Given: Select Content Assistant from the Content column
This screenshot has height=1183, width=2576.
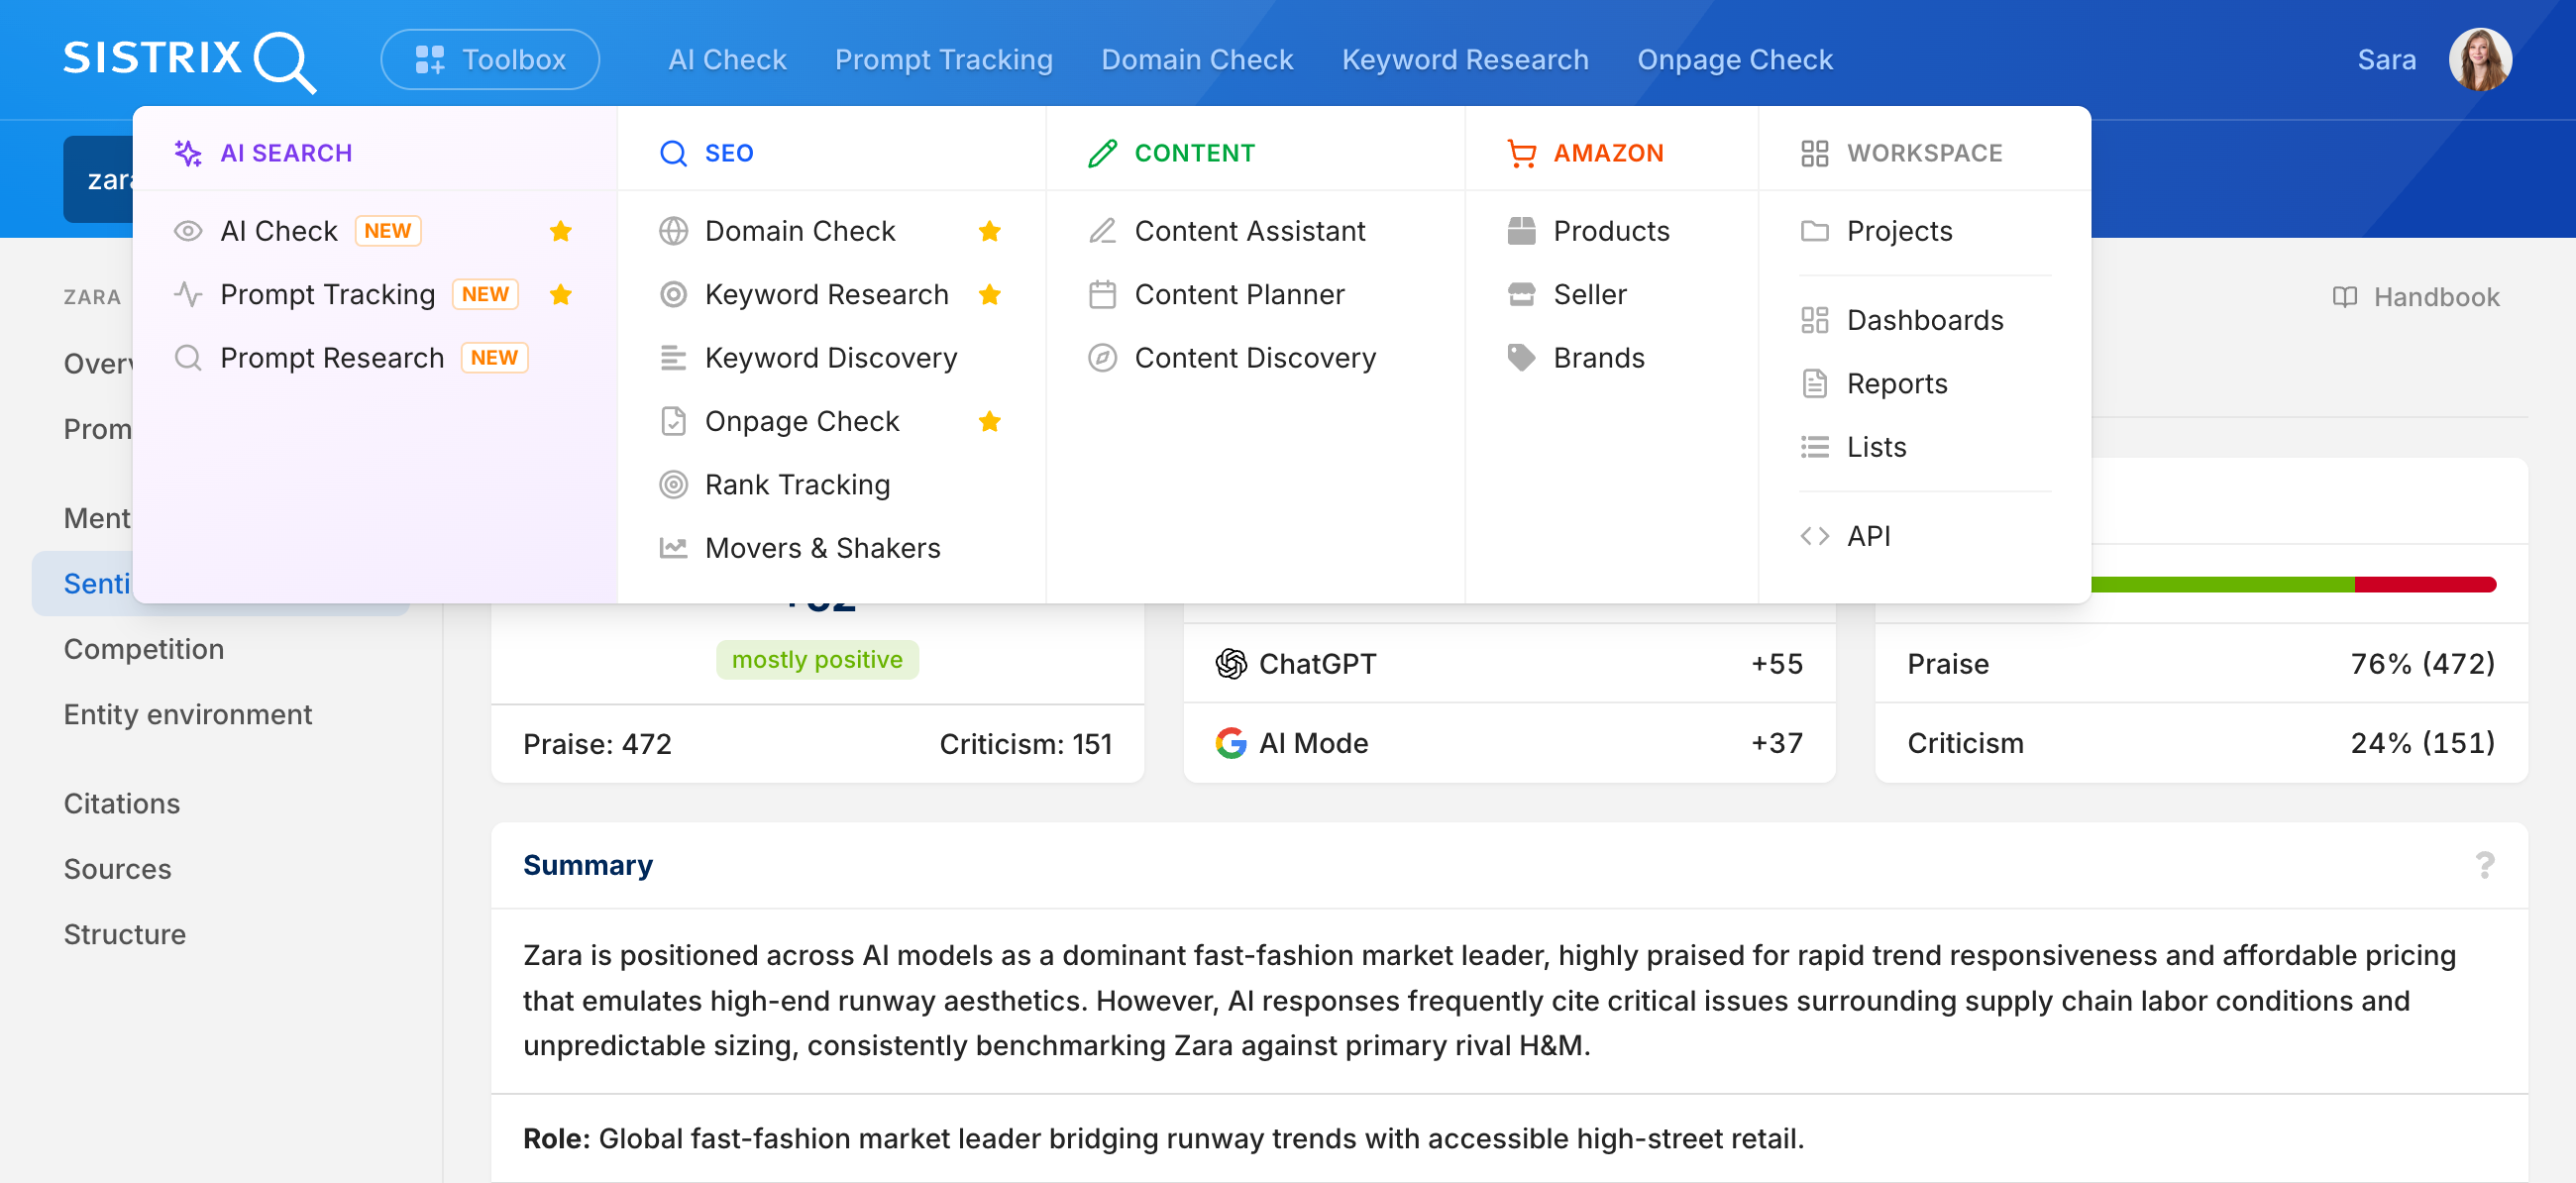Looking at the screenshot, I should coord(1249,231).
